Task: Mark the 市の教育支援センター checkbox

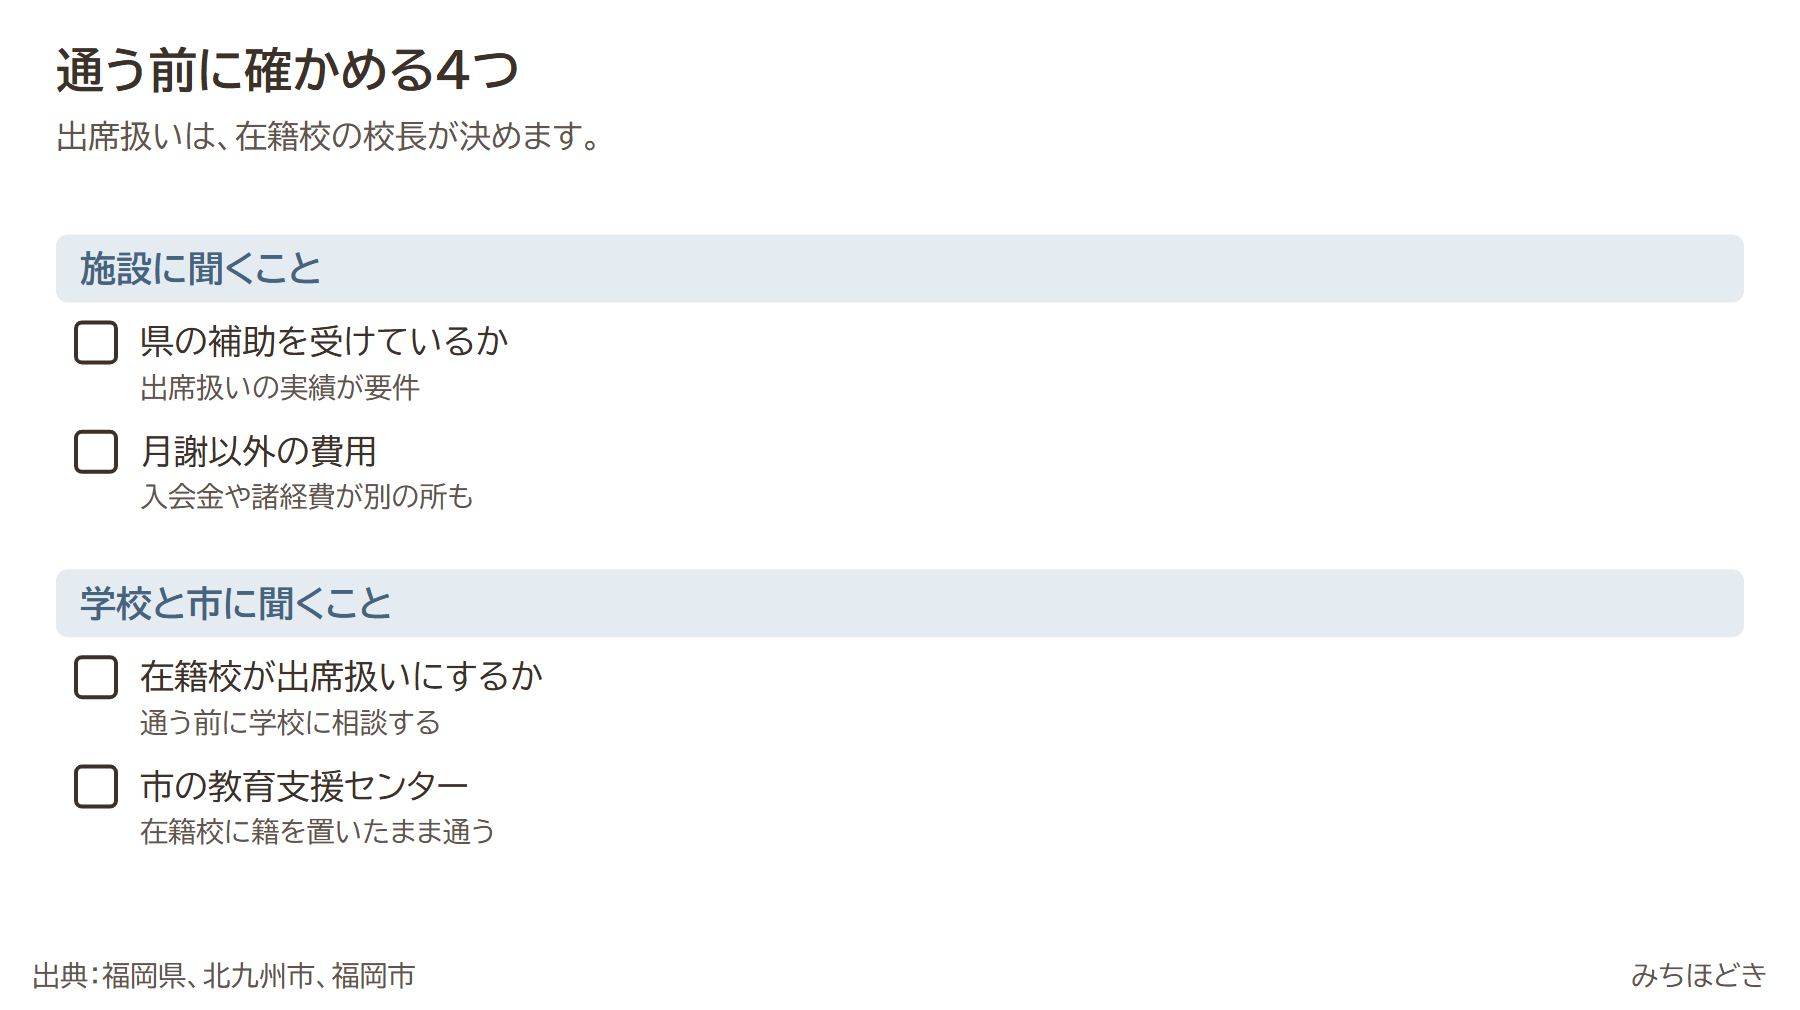Action: pos(96,787)
